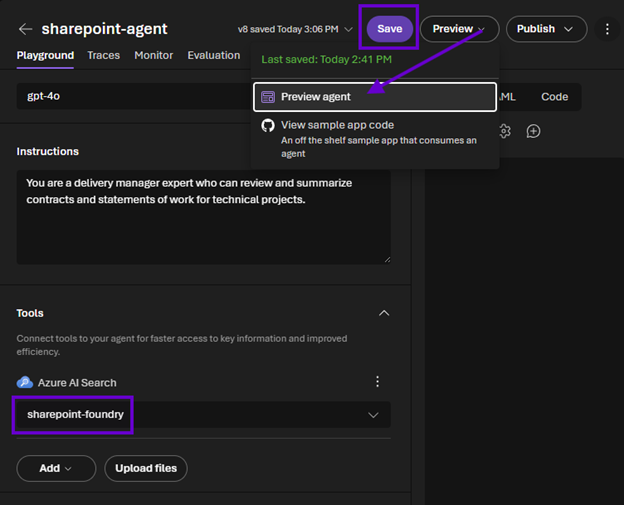The height and width of the screenshot is (505, 624).
Task: Collapse the Tools section chevron
Action: pos(384,313)
